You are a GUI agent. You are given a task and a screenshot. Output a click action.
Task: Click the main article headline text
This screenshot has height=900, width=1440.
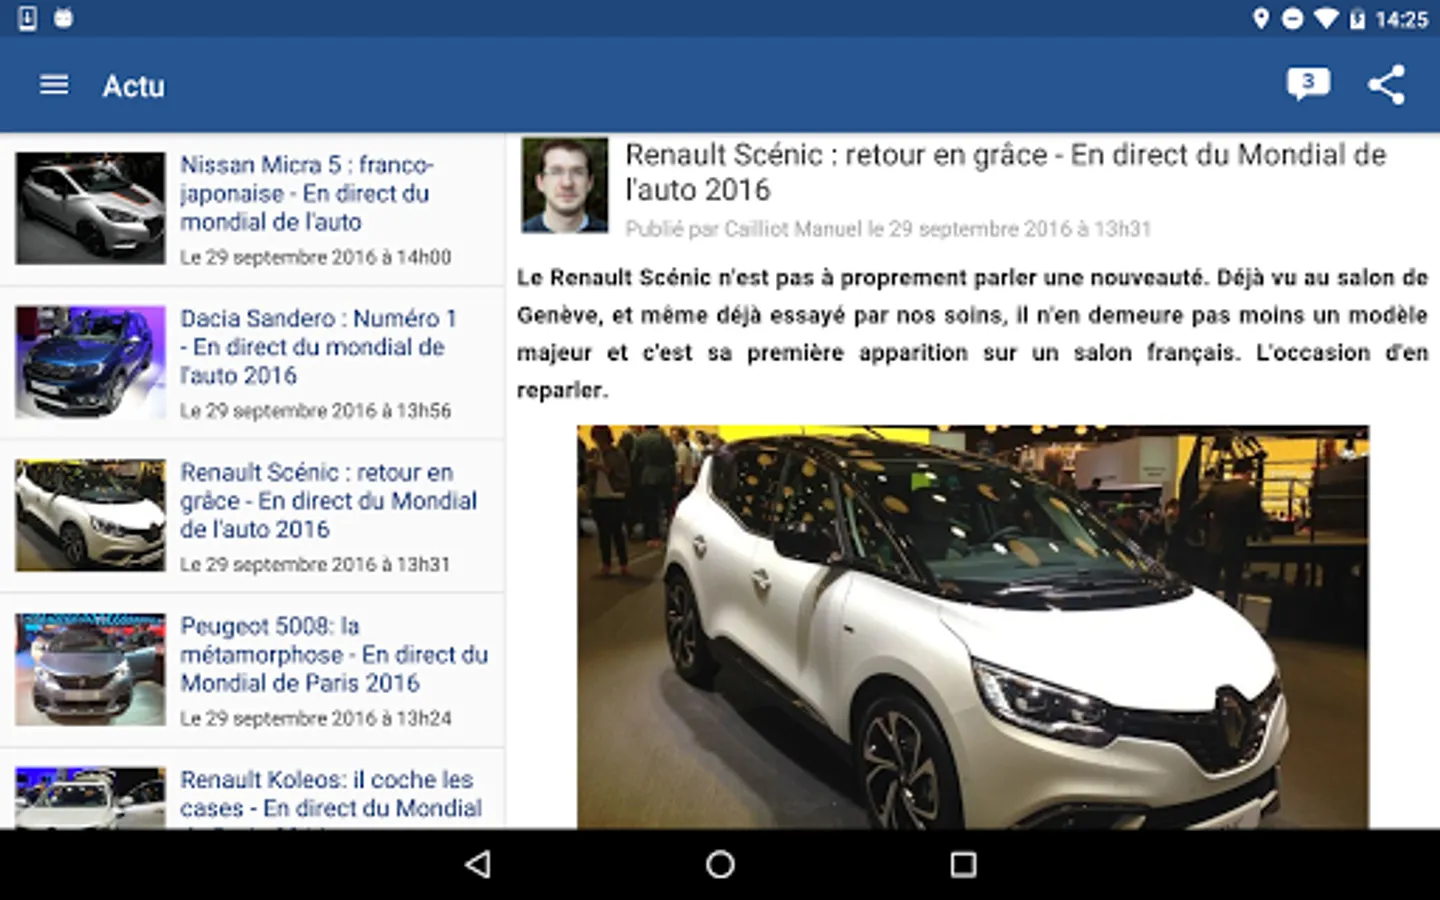(1006, 172)
